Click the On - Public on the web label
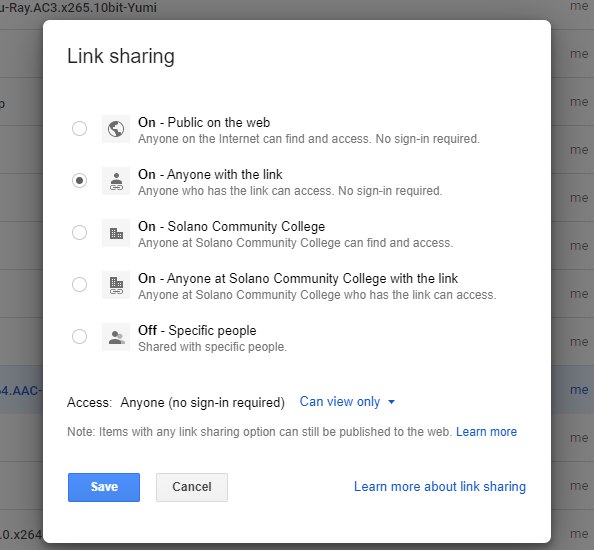 coord(204,122)
